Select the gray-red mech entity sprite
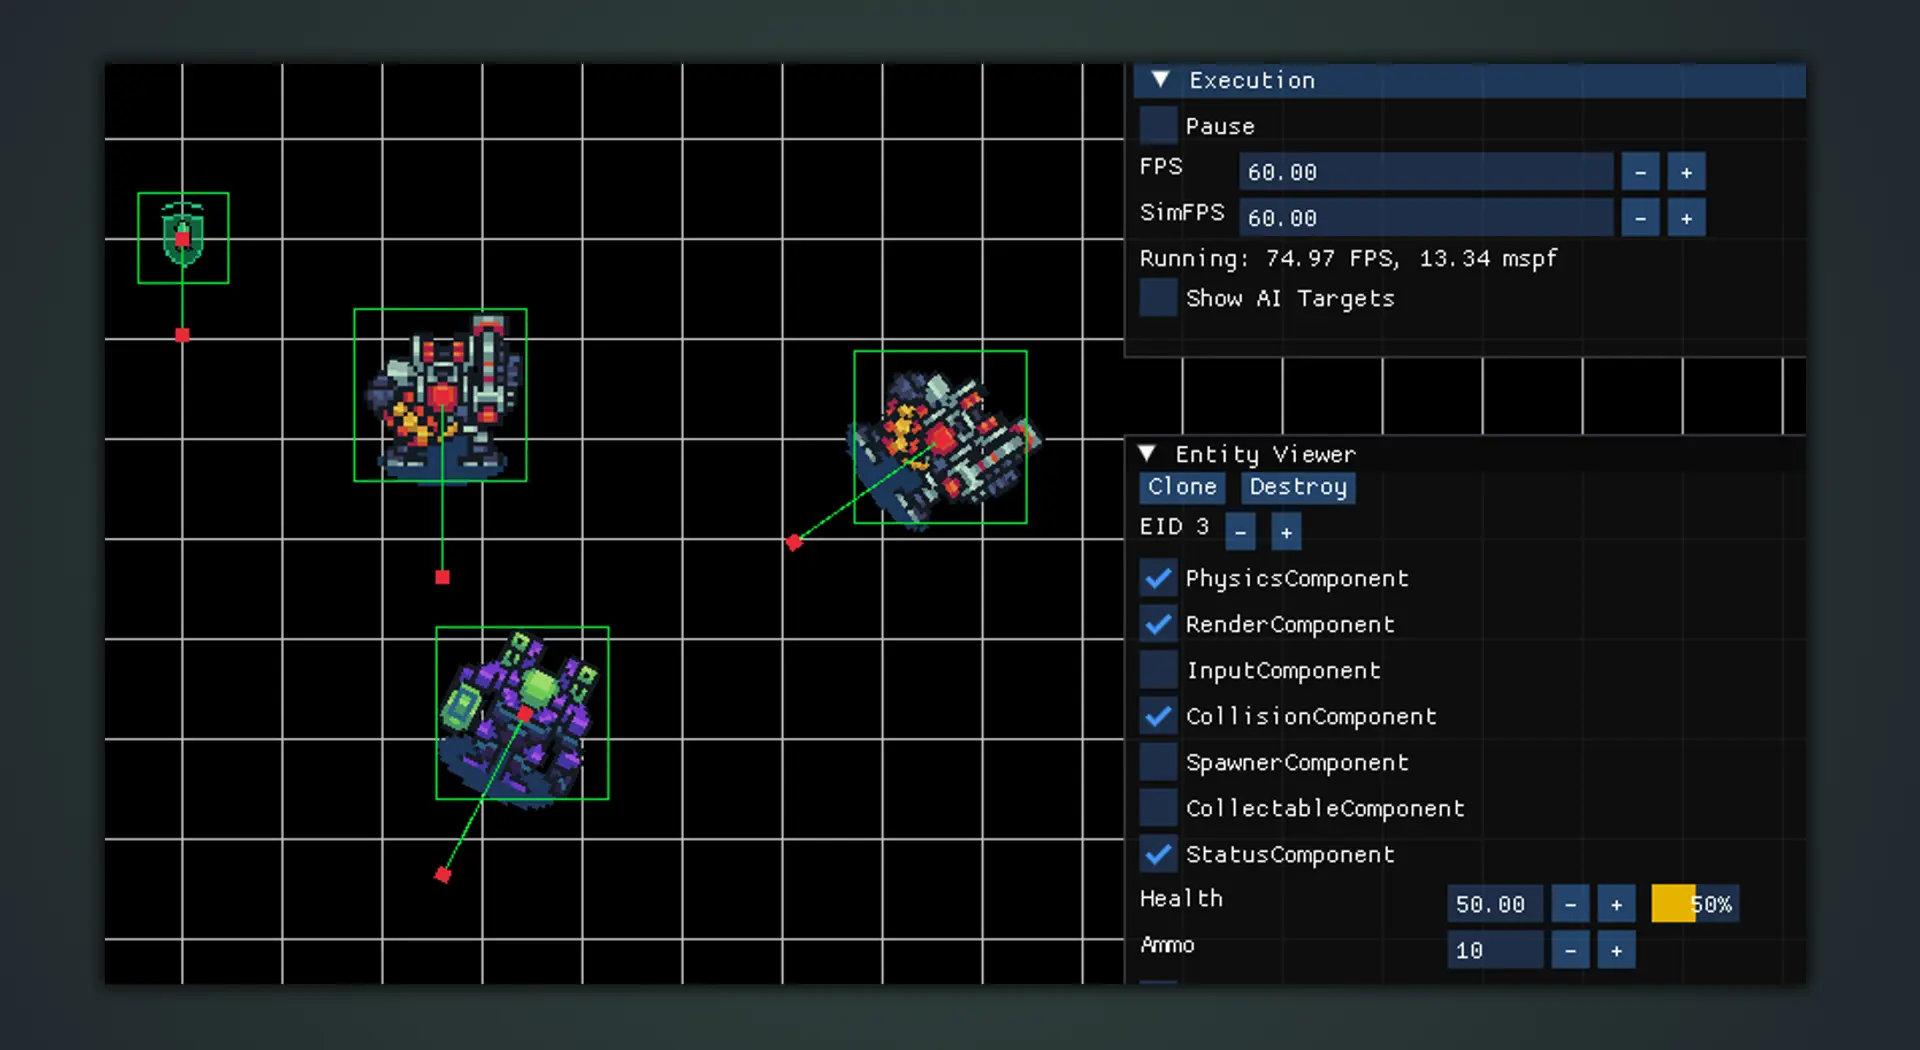 [440, 395]
